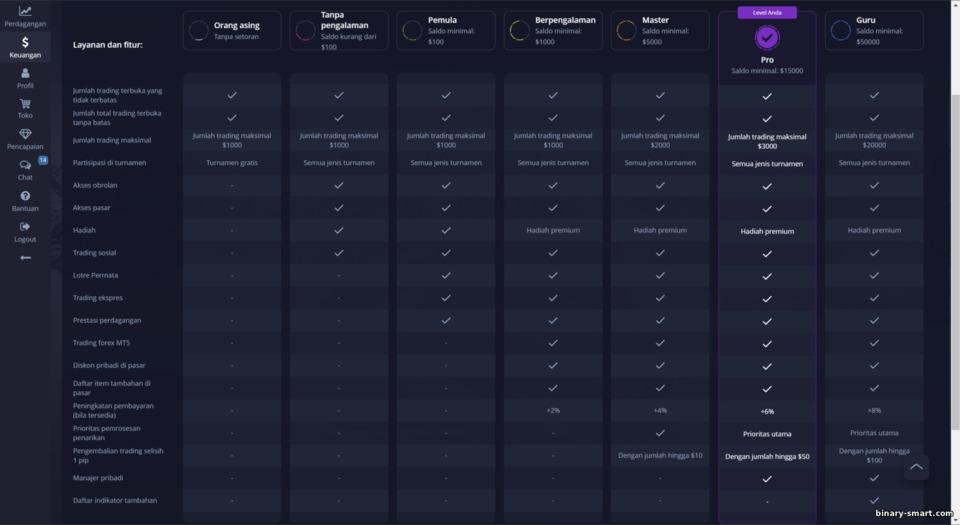The image size is (960, 525).
Task: Click '+6%' in Pro column
Action: tap(767, 412)
